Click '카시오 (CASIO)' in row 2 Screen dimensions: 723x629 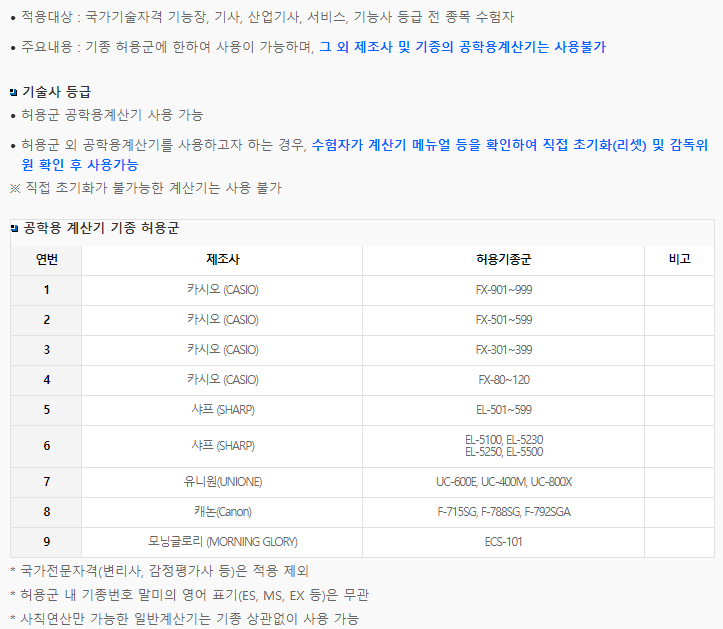coord(222,320)
